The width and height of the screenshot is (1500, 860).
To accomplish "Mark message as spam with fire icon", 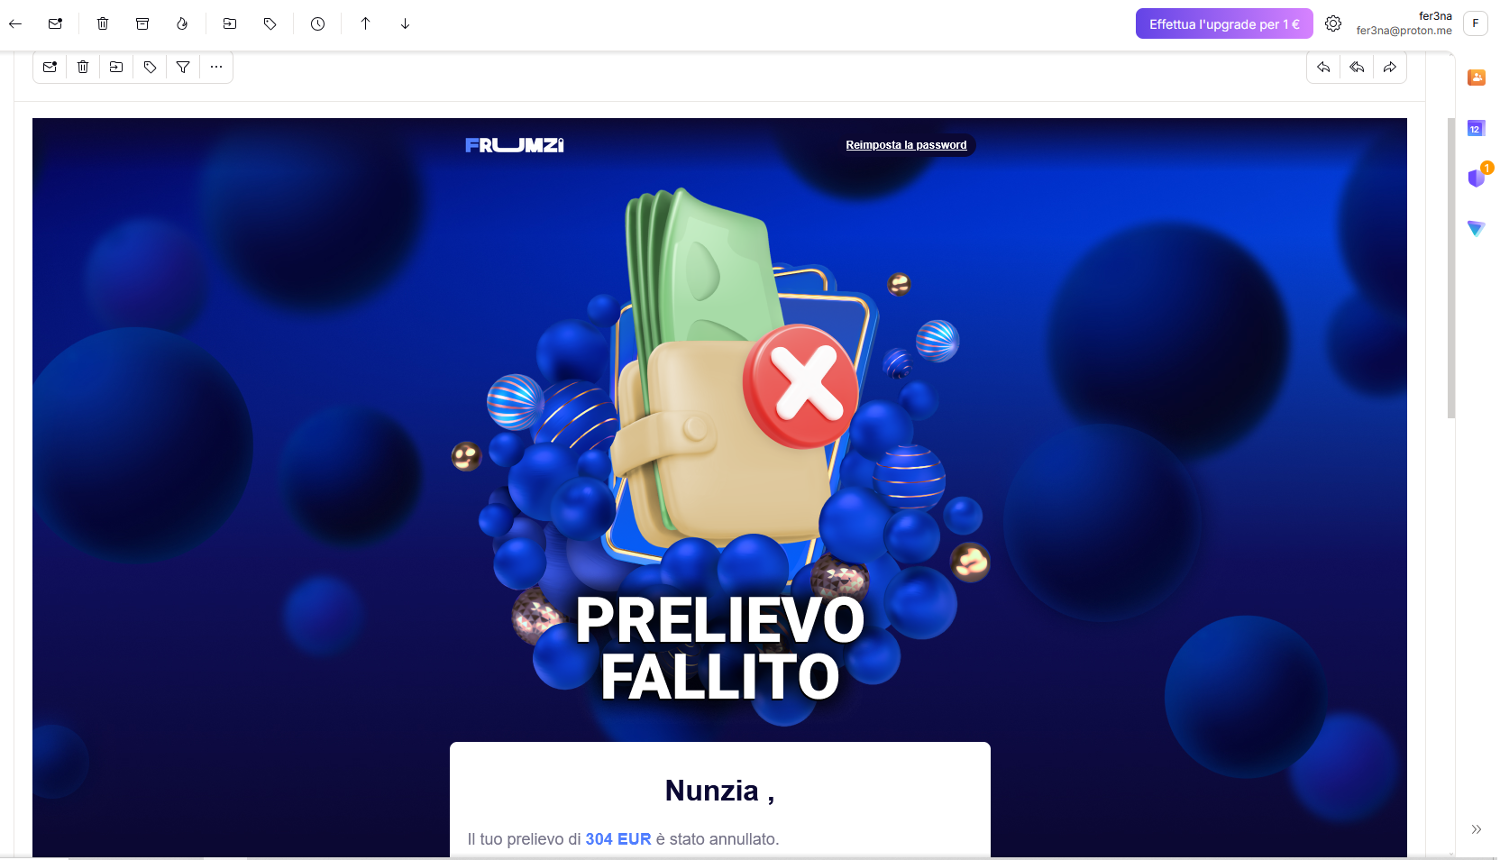I will (x=182, y=23).
